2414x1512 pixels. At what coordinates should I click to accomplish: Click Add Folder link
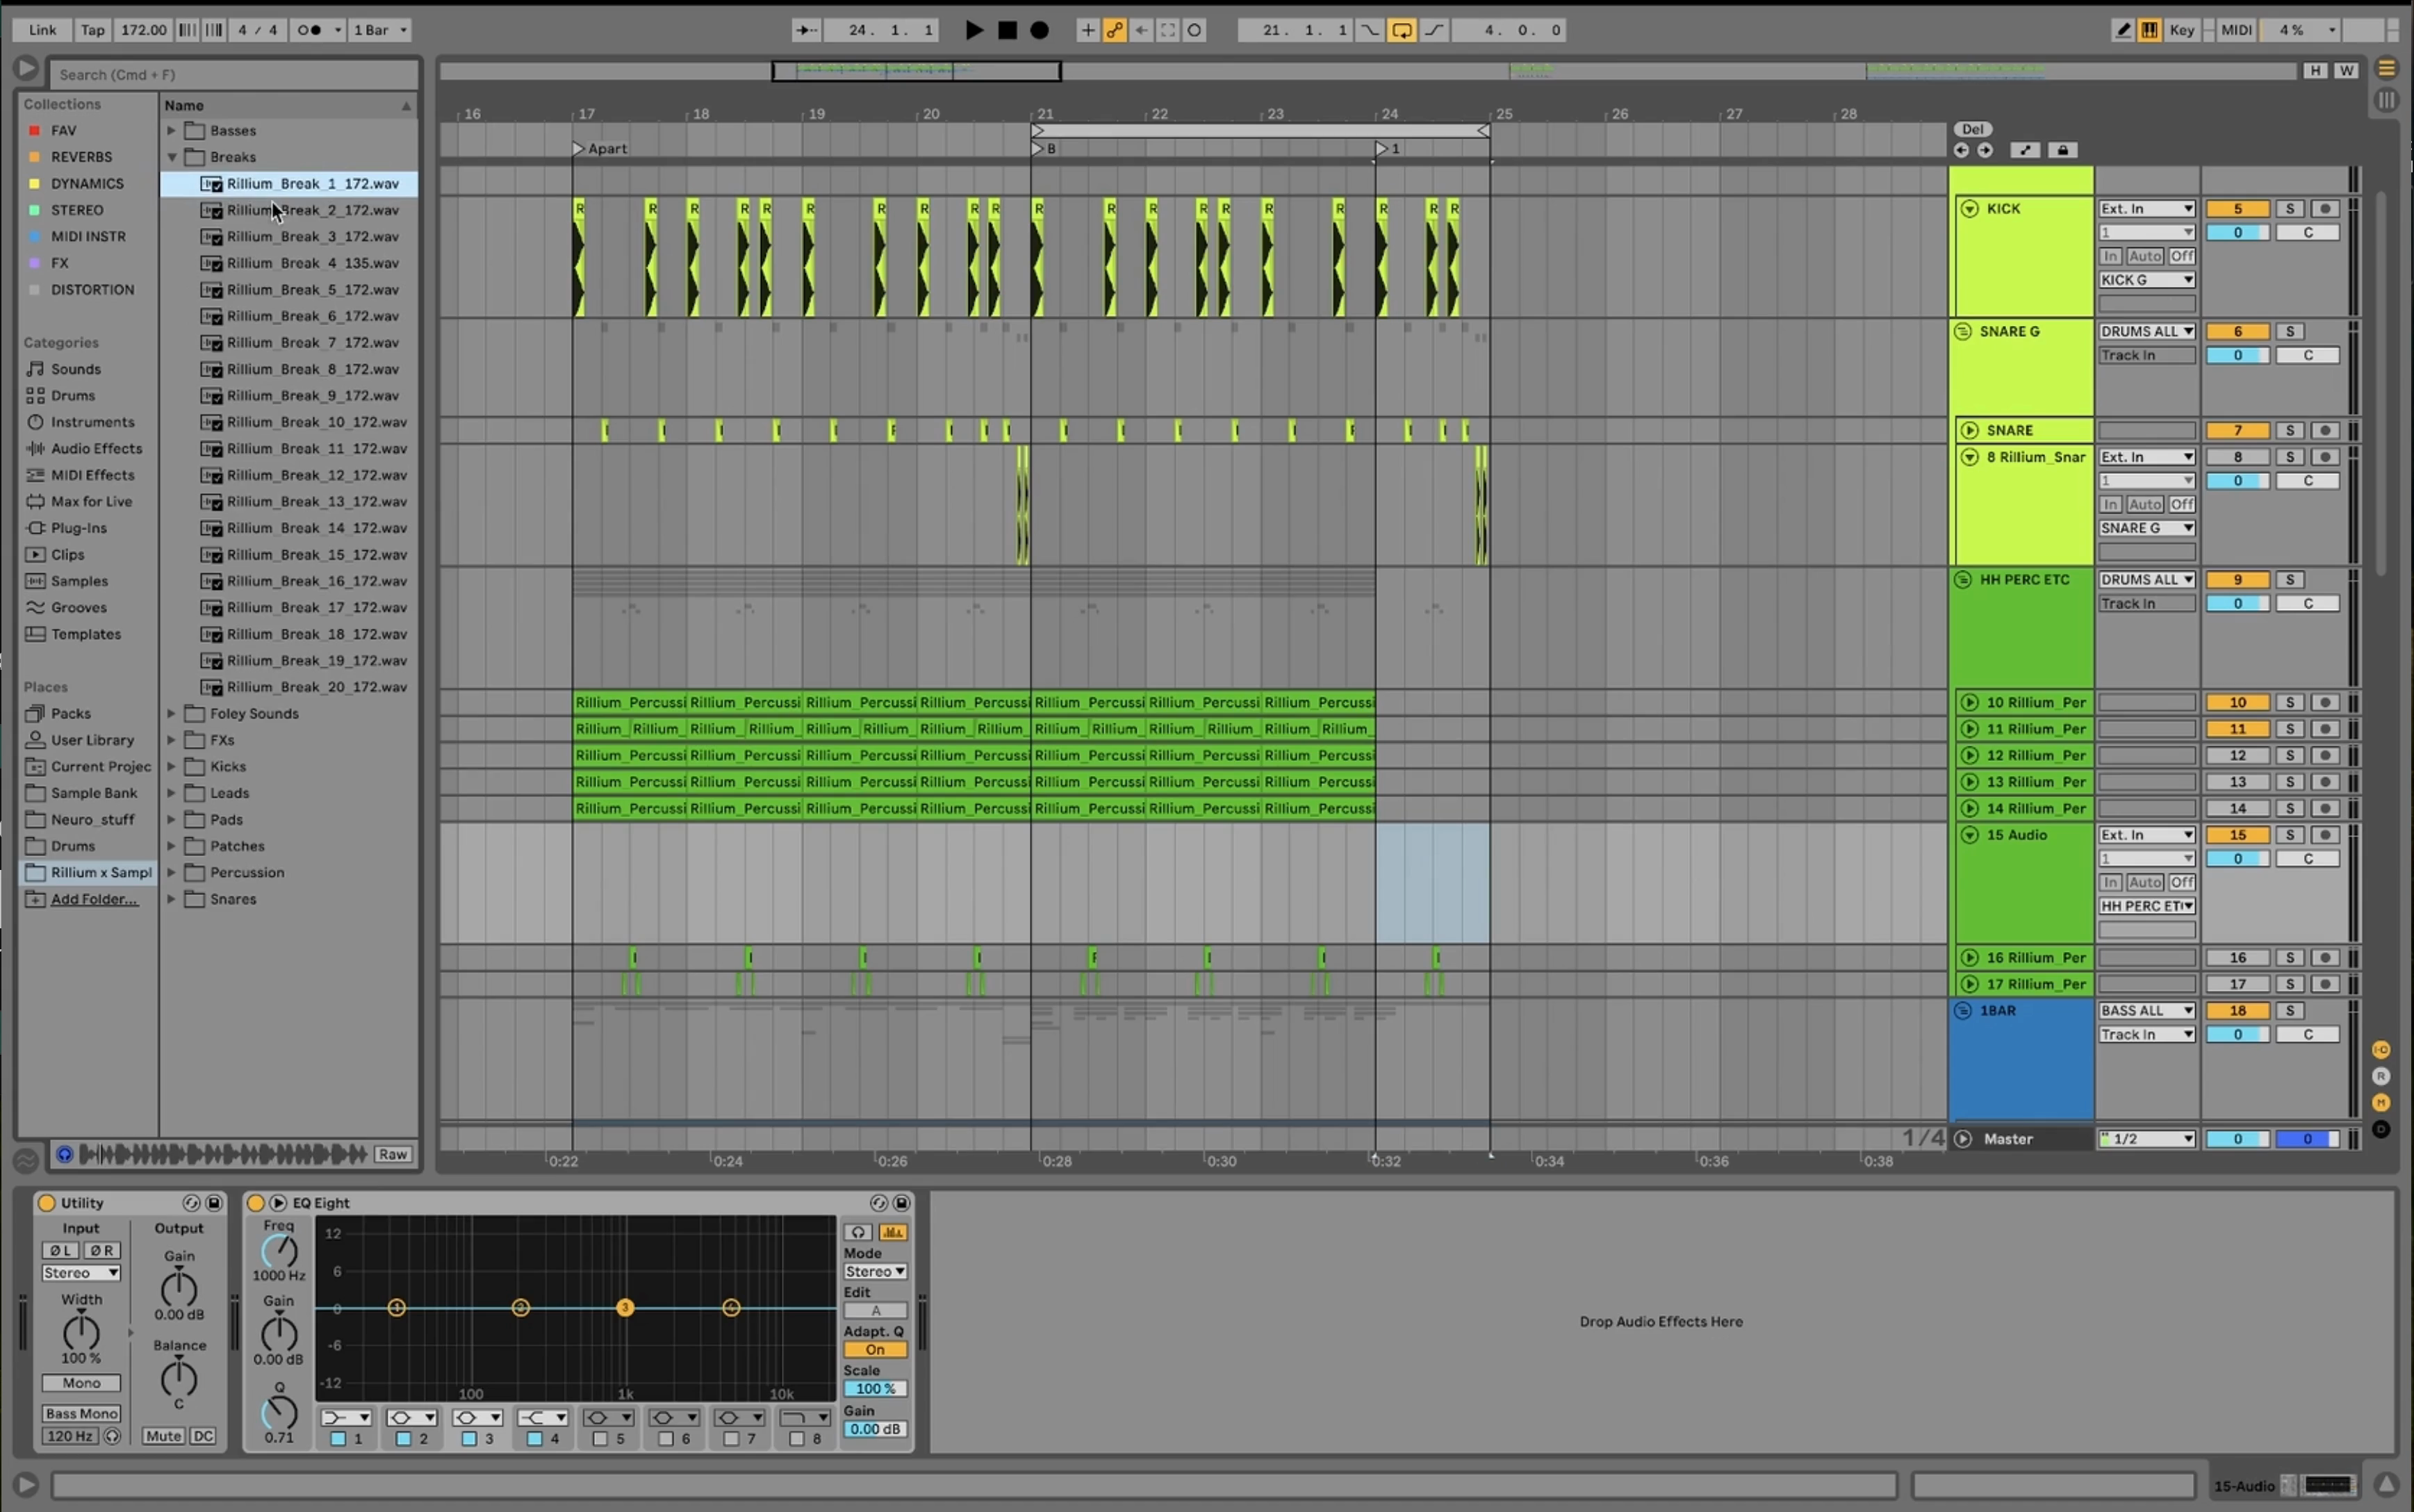click(94, 899)
